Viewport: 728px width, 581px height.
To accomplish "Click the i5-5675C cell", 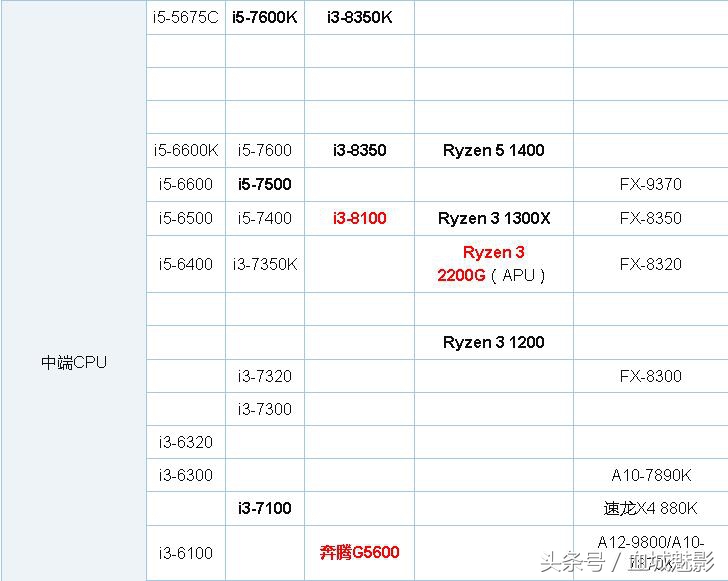I will click(x=186, y=17).
